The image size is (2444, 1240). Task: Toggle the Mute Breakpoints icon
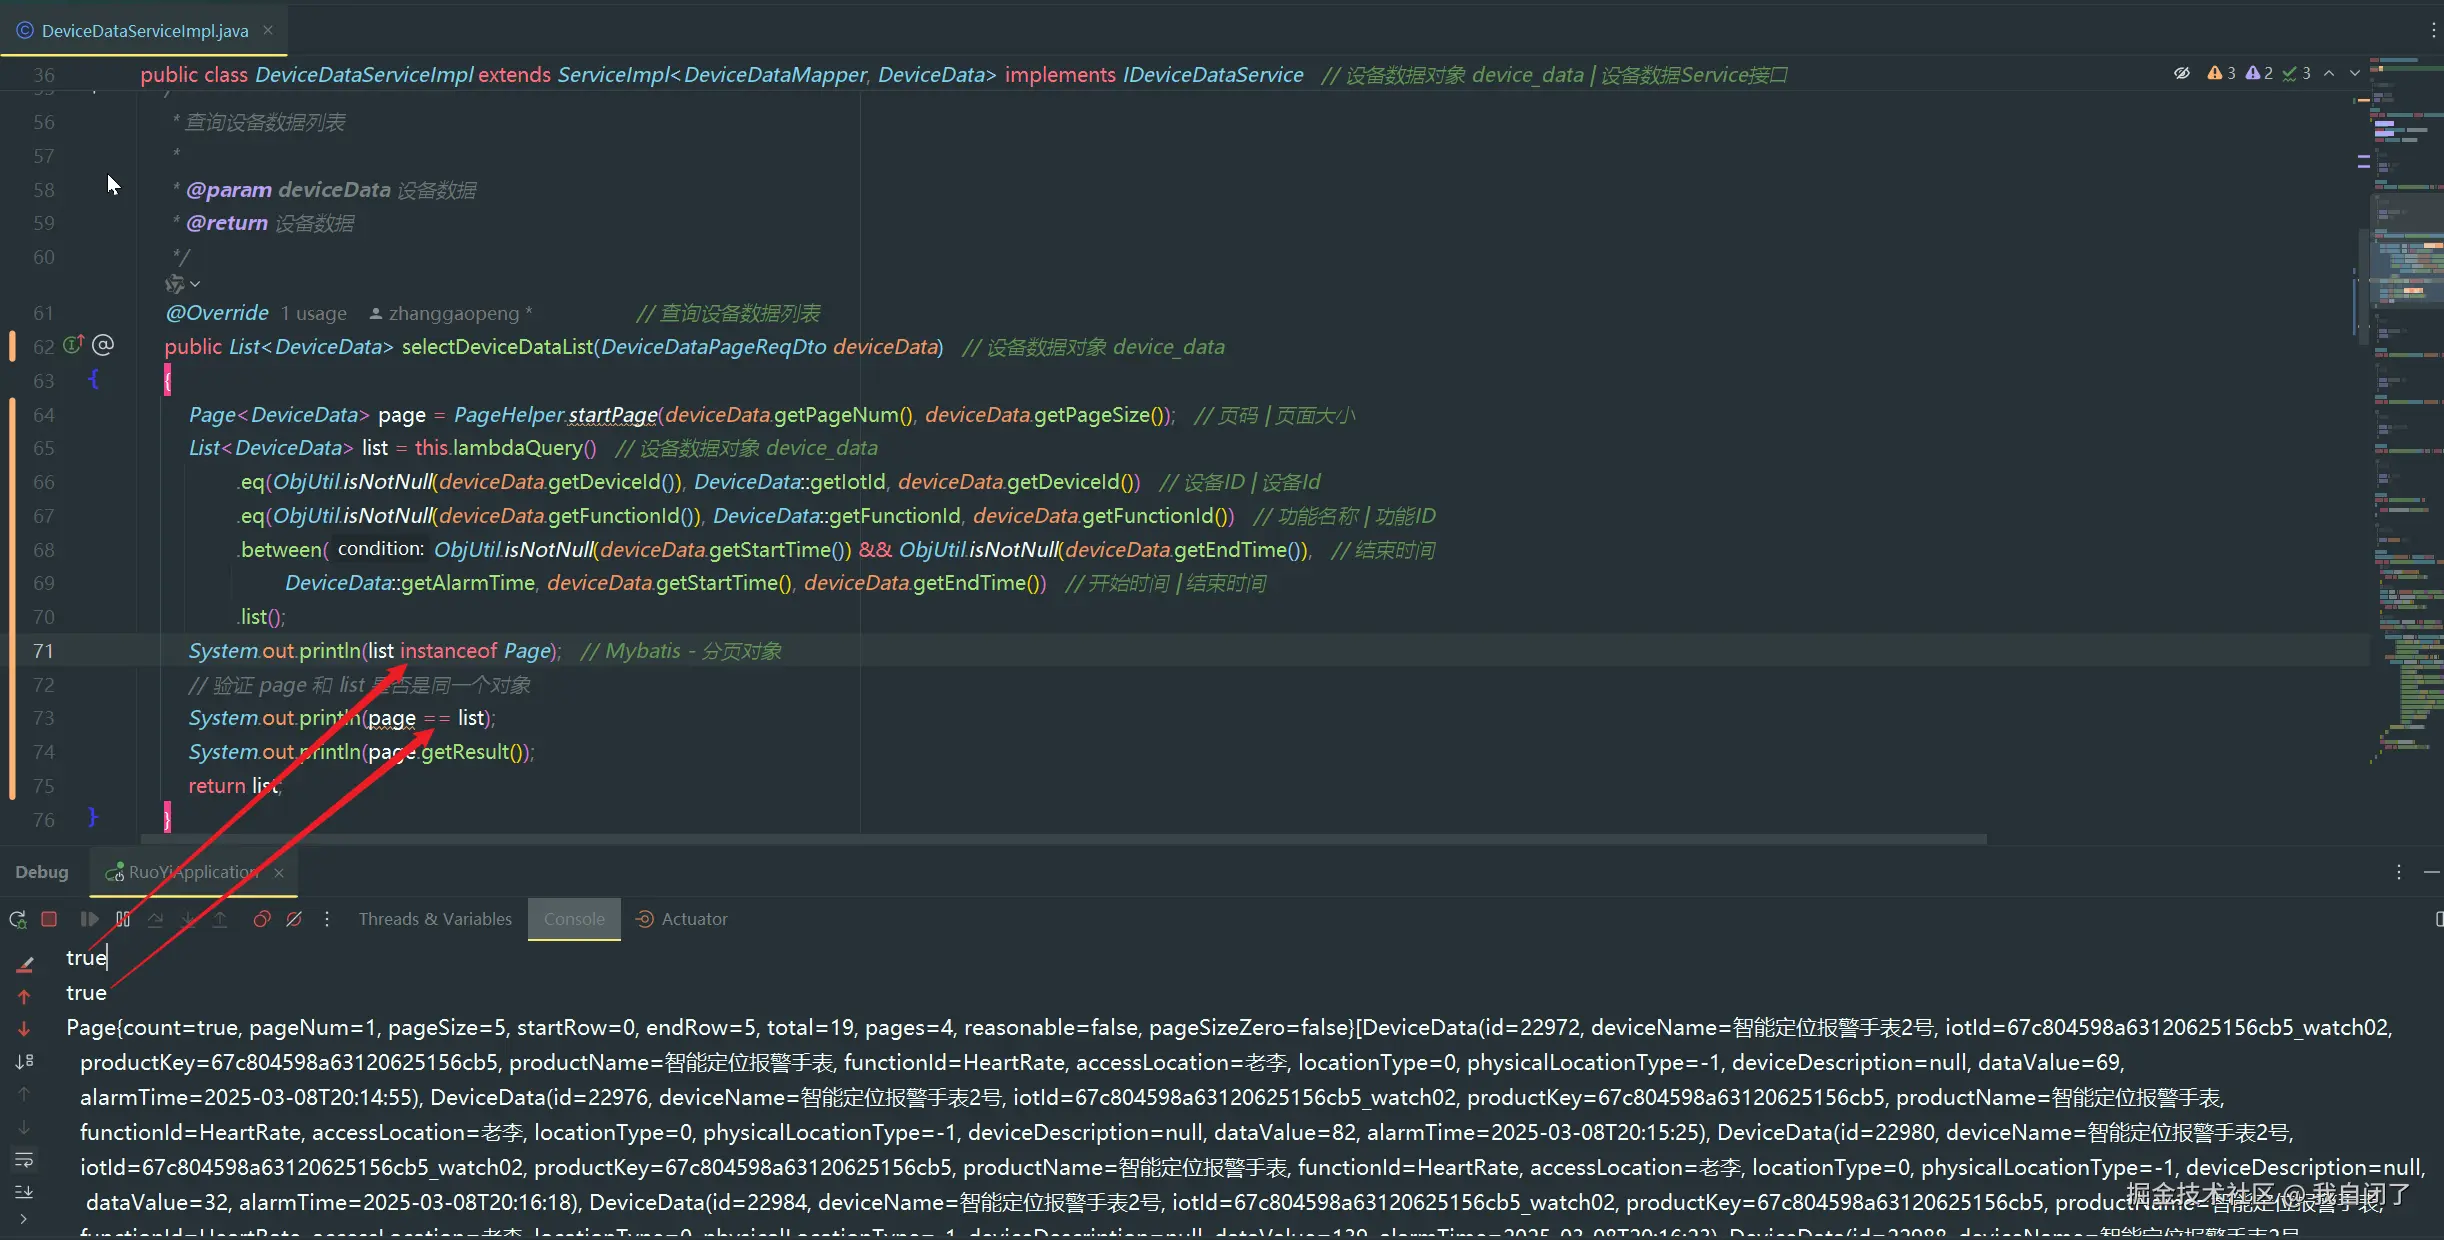point(294,919)
